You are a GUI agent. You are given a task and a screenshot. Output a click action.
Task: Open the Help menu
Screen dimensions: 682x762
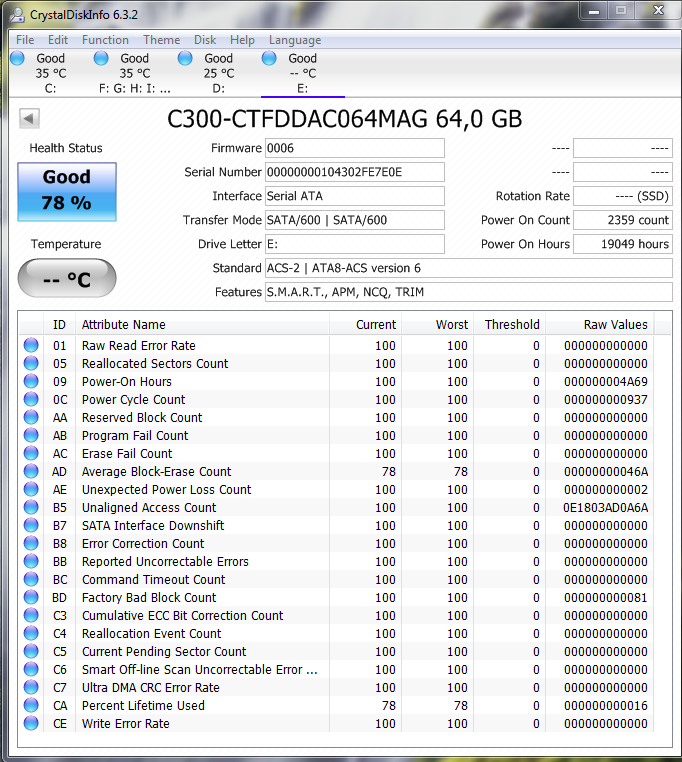242,40
